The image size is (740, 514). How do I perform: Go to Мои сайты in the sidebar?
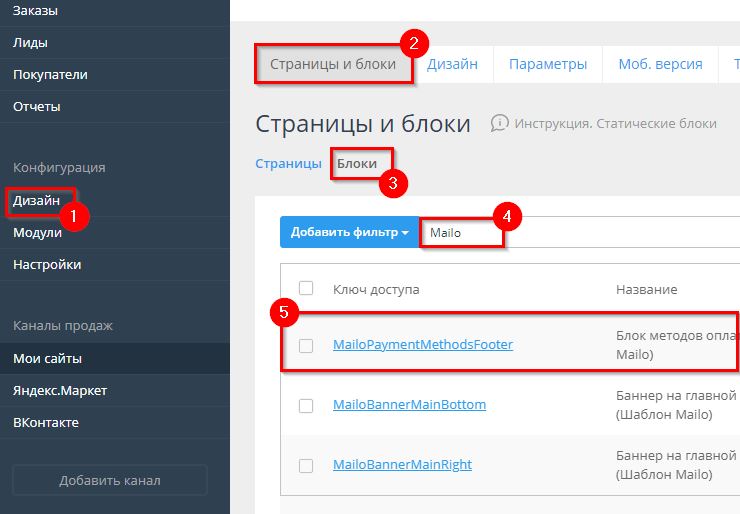tap(47, 358)
